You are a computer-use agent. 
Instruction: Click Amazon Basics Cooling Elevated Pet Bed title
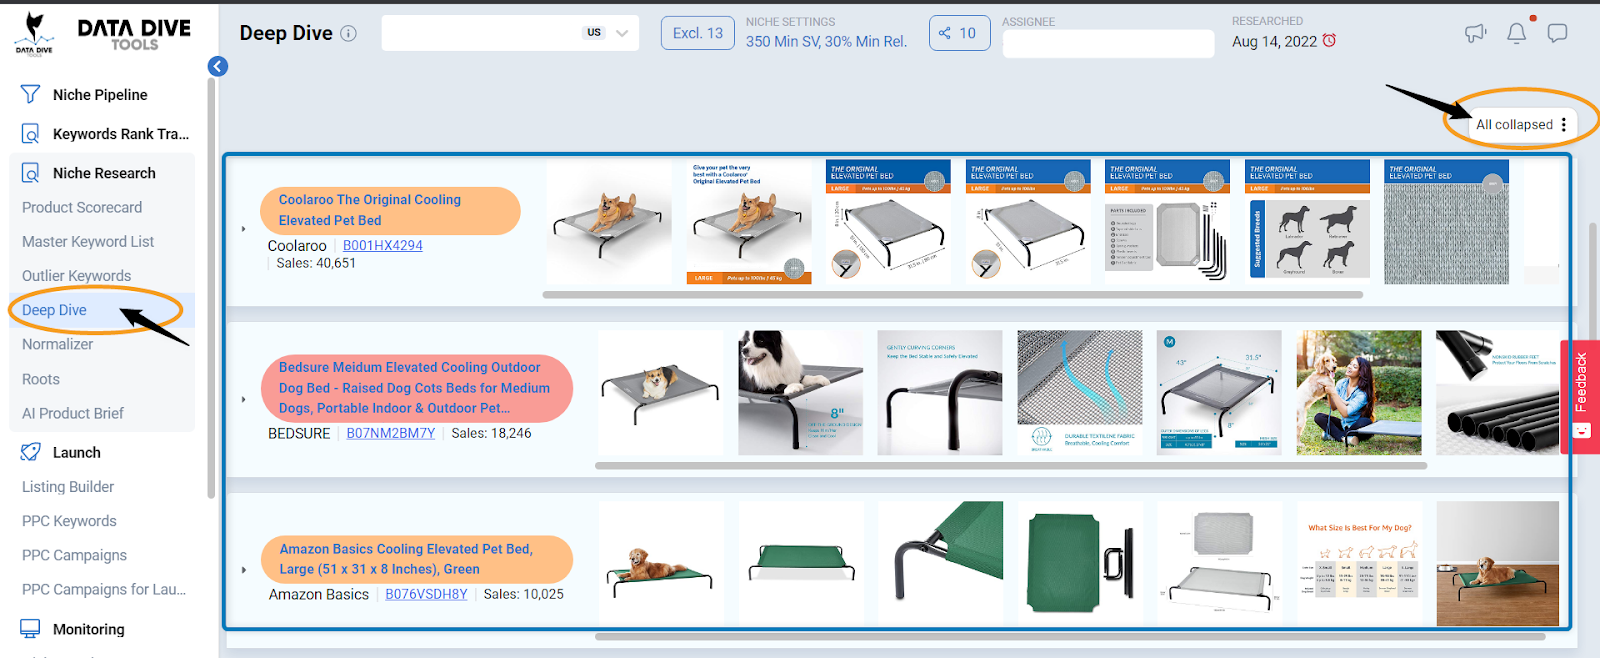[x=416, y=559]
